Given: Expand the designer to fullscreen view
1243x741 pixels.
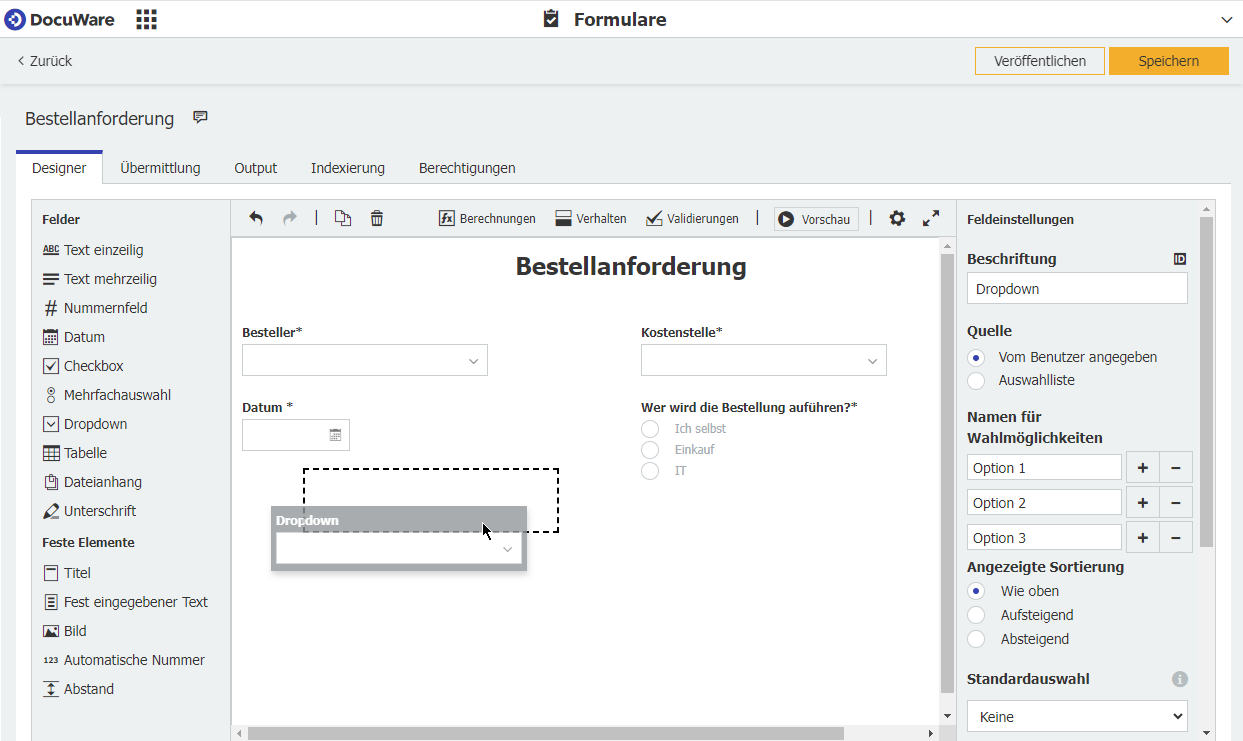Looking at the screenshot, I should tap(931, 218).
